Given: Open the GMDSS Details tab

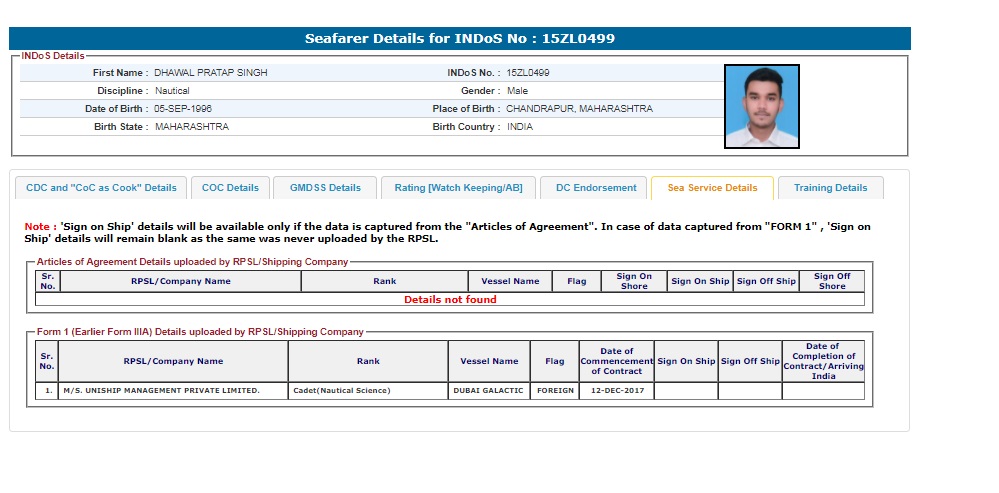Looking at the screenshot, I should [325, 188].
